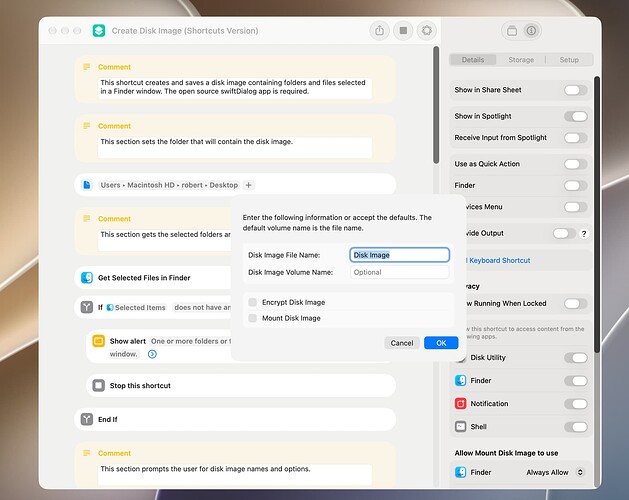This screenshot has width=629, height=500.
Task: Open help for Provide Output
Action: (x=584, y=234)
